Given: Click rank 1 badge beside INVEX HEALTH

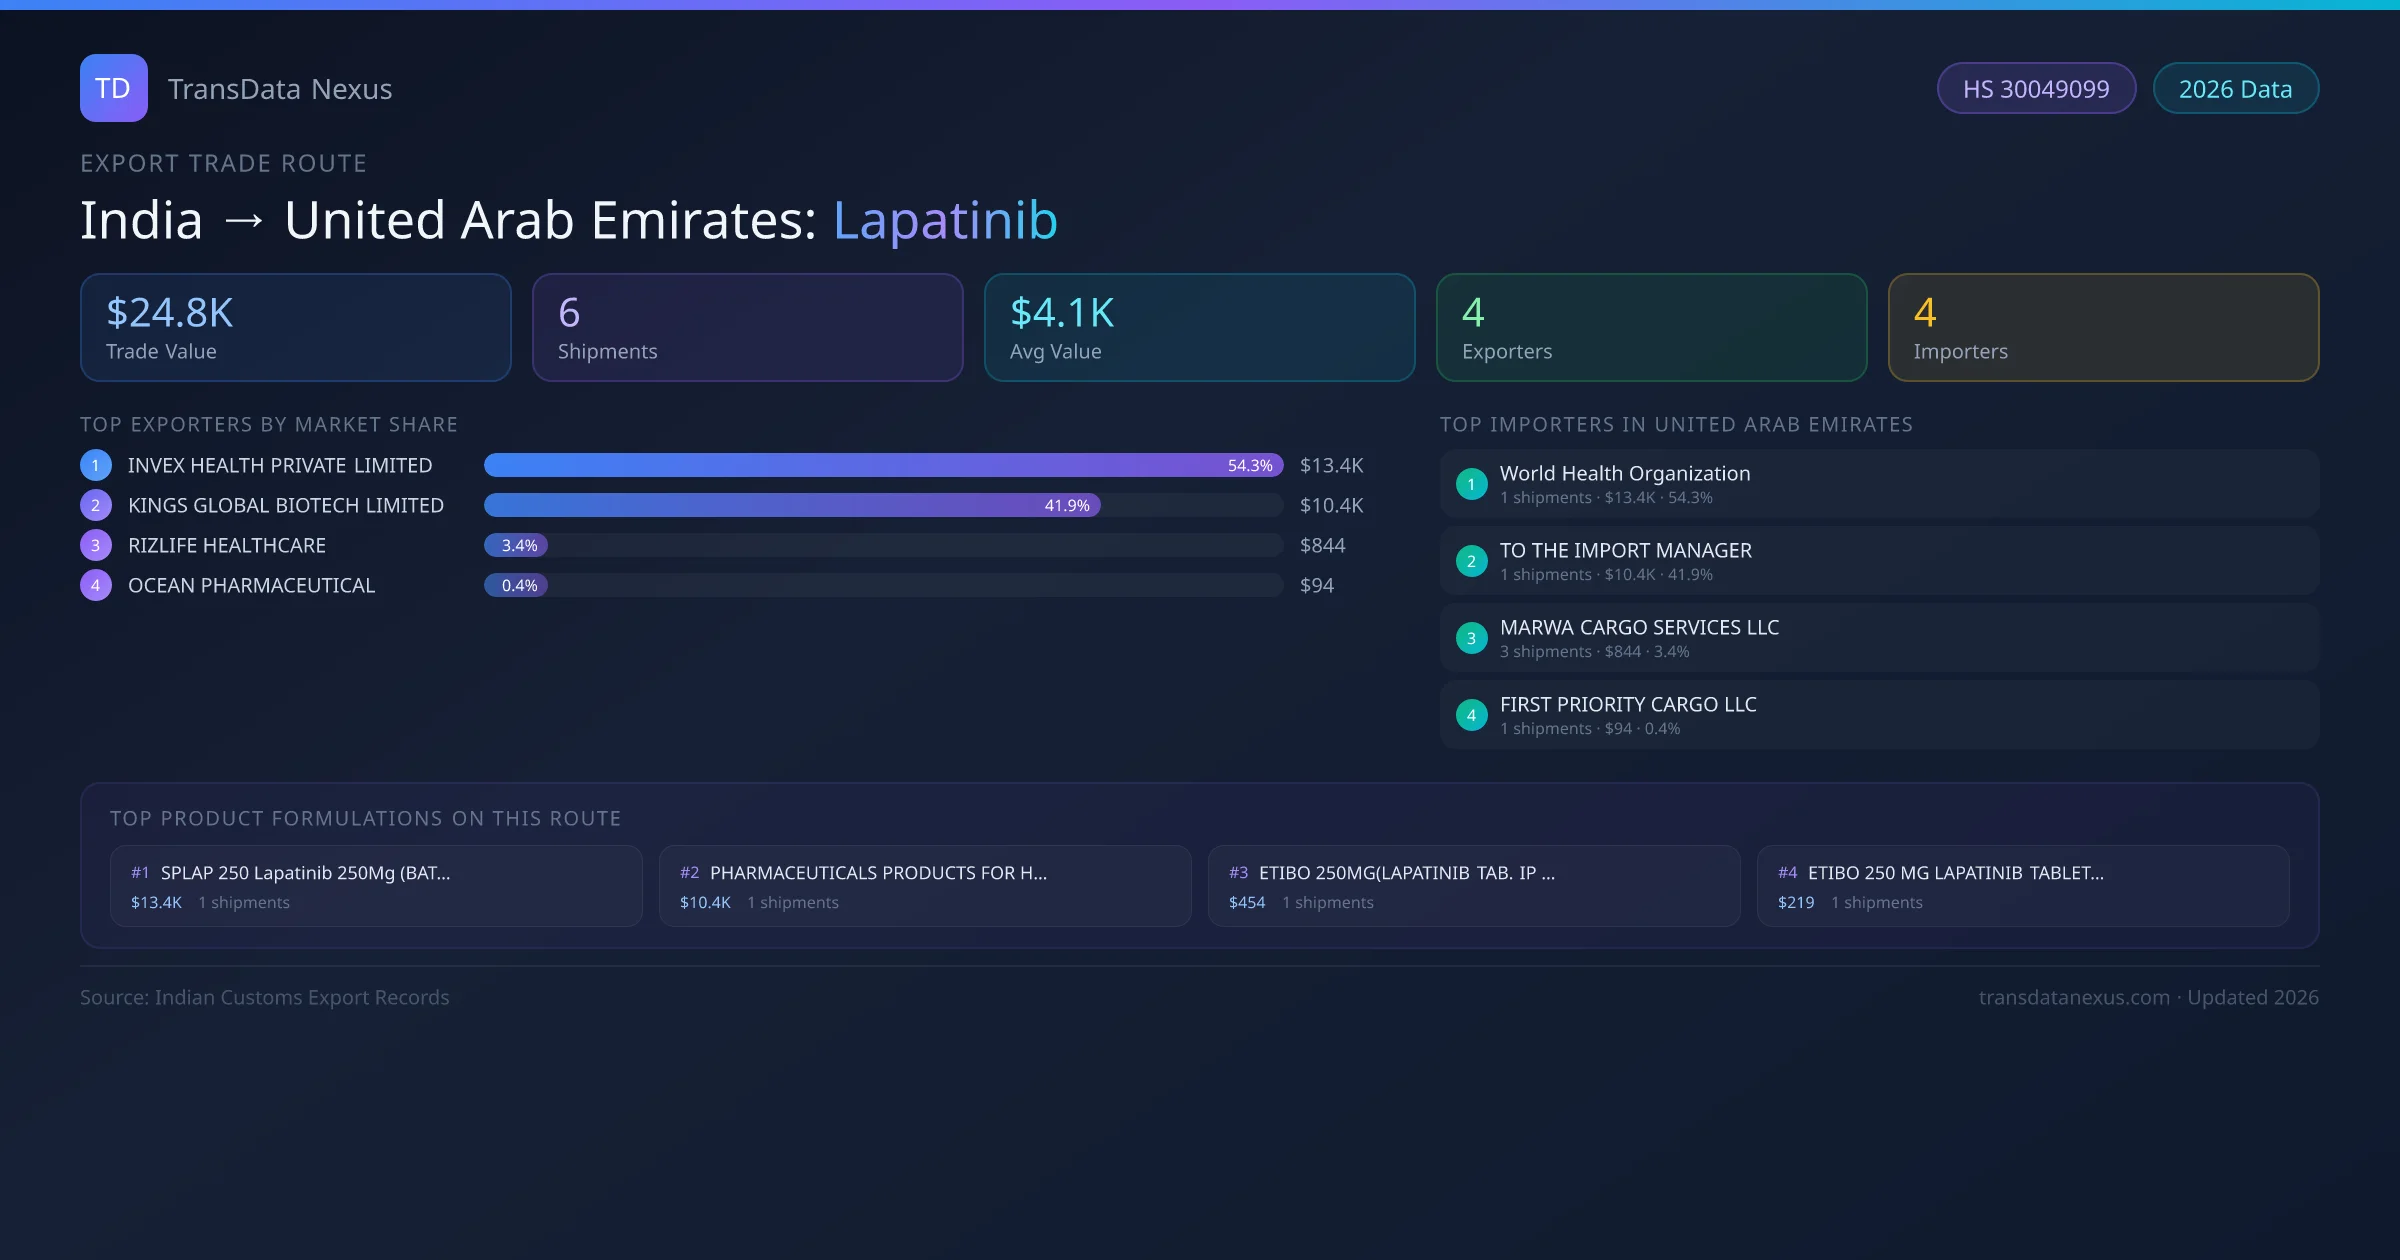Looking at the screenshot, I should (96, 465).
